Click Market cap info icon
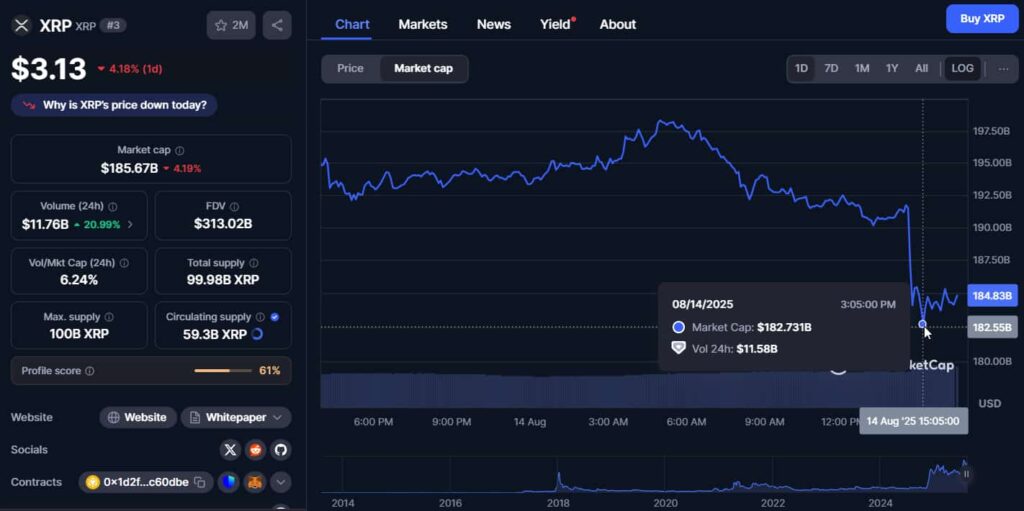The height and width of the screenshot is (511, 1024). [180, 150]
